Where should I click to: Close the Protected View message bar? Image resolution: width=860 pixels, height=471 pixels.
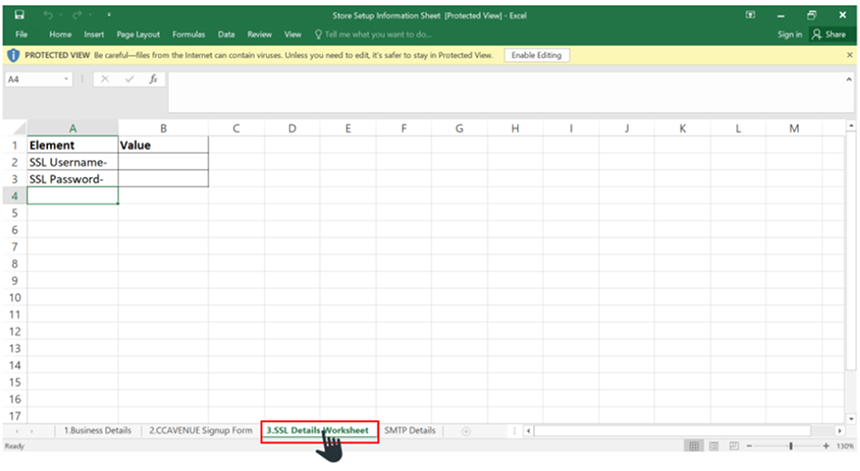pyautogui.click(x=850, y=55)
